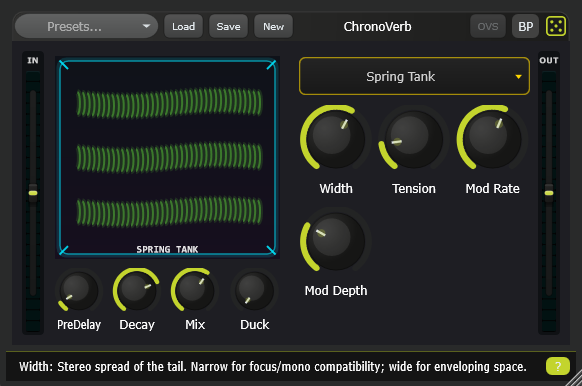Click the Load button
This screenshot has width=582, height=386.
coord(183,26)
